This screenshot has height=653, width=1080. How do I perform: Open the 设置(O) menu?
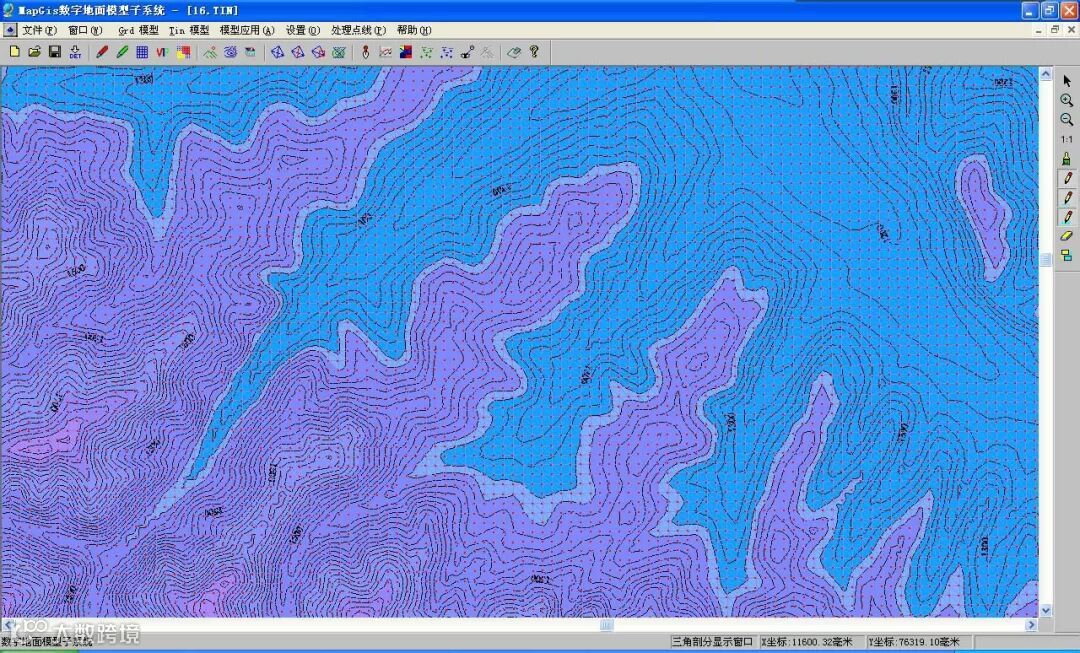click(x=303, y=30)
